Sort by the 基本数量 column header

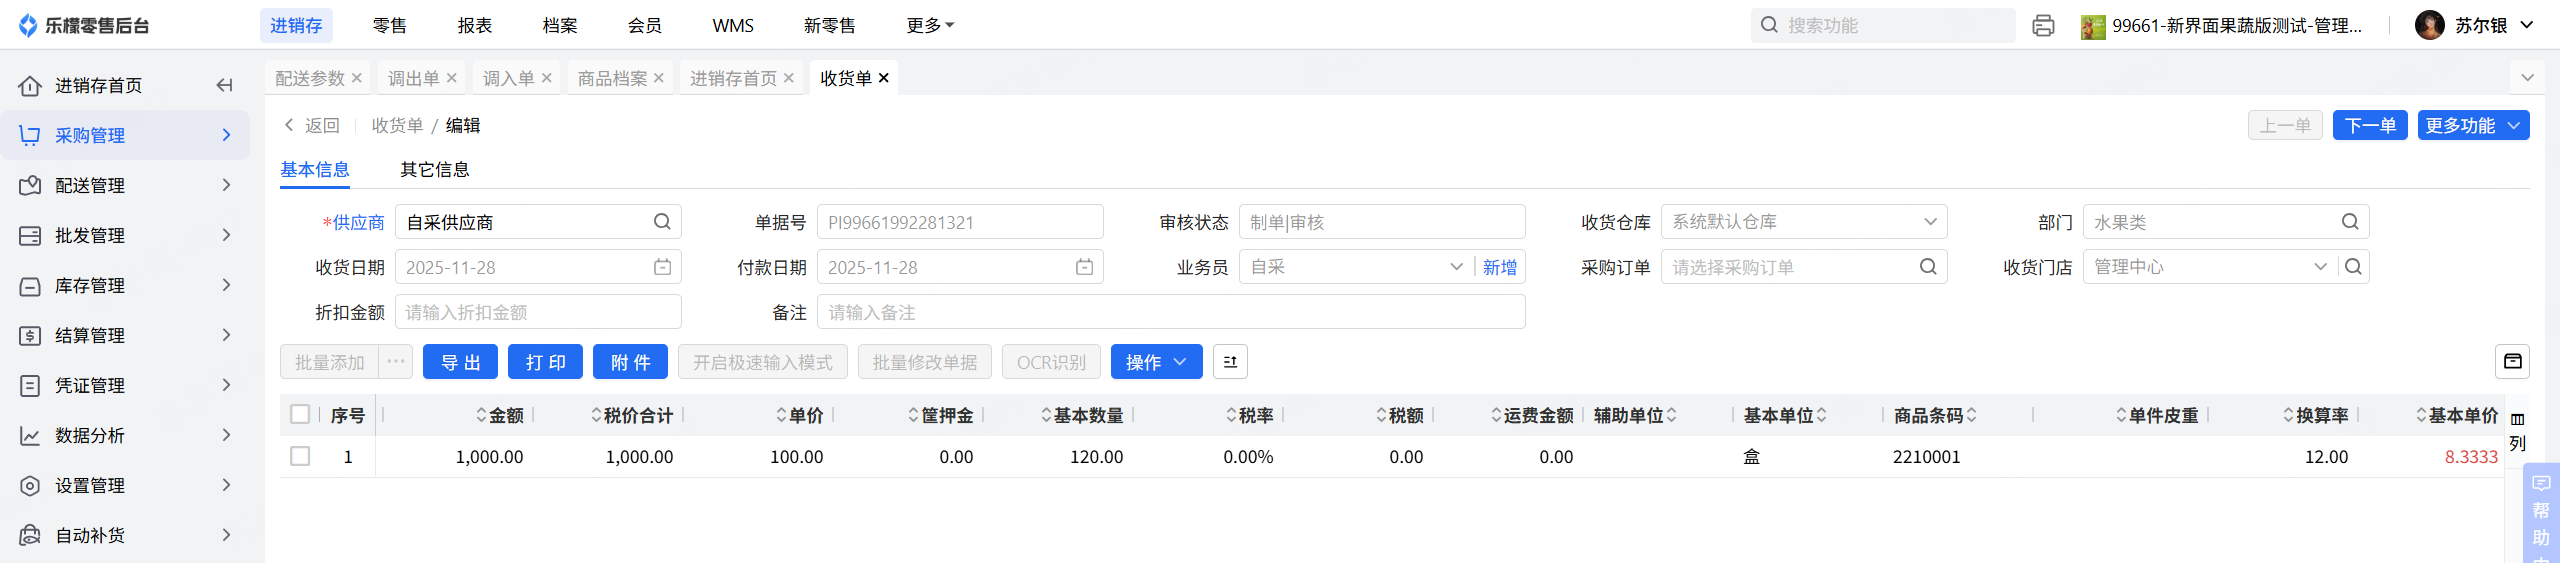[1082, 415]
